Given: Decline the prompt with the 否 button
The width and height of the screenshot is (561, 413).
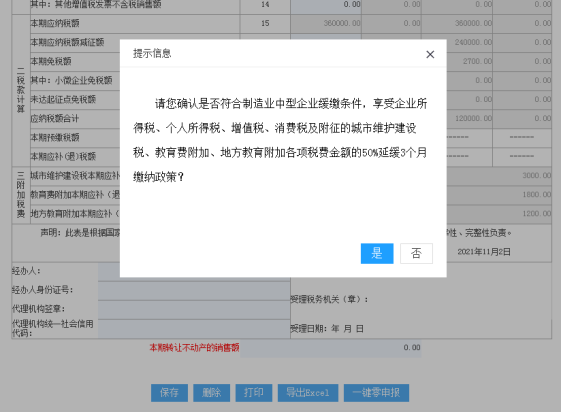Looking at the screenshot, I should (x=416, y=253).
